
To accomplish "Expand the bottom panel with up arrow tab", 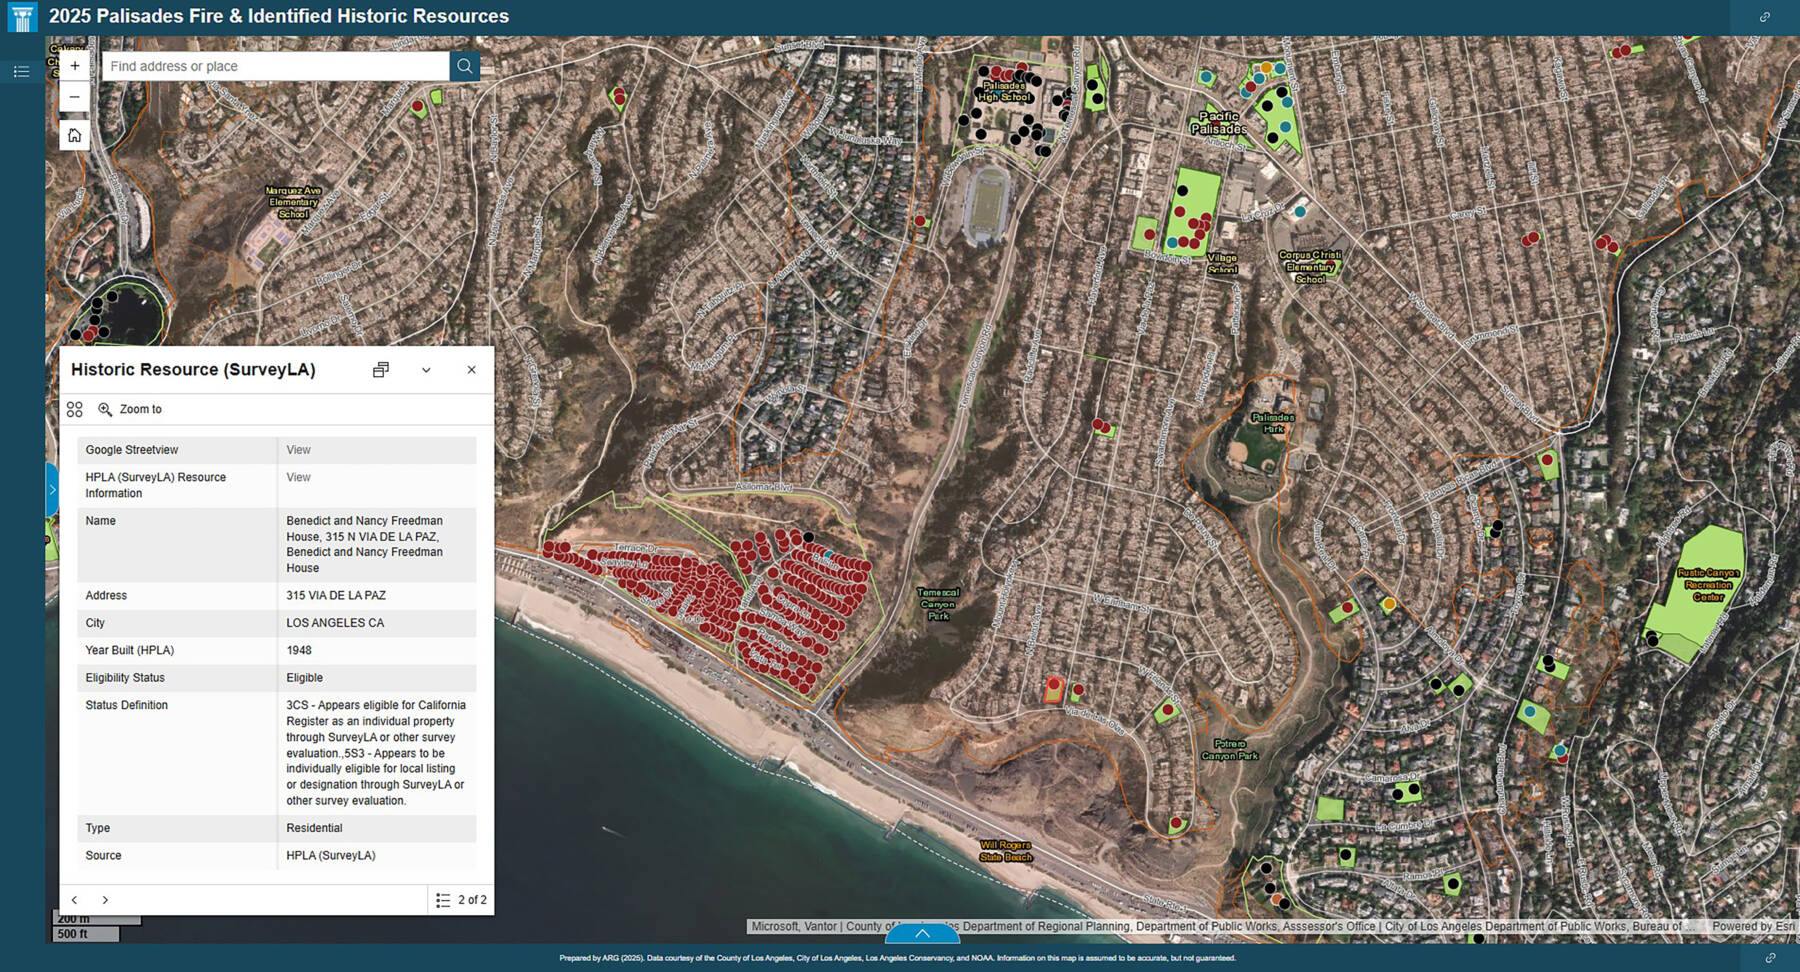I will (x=922, y=934).
